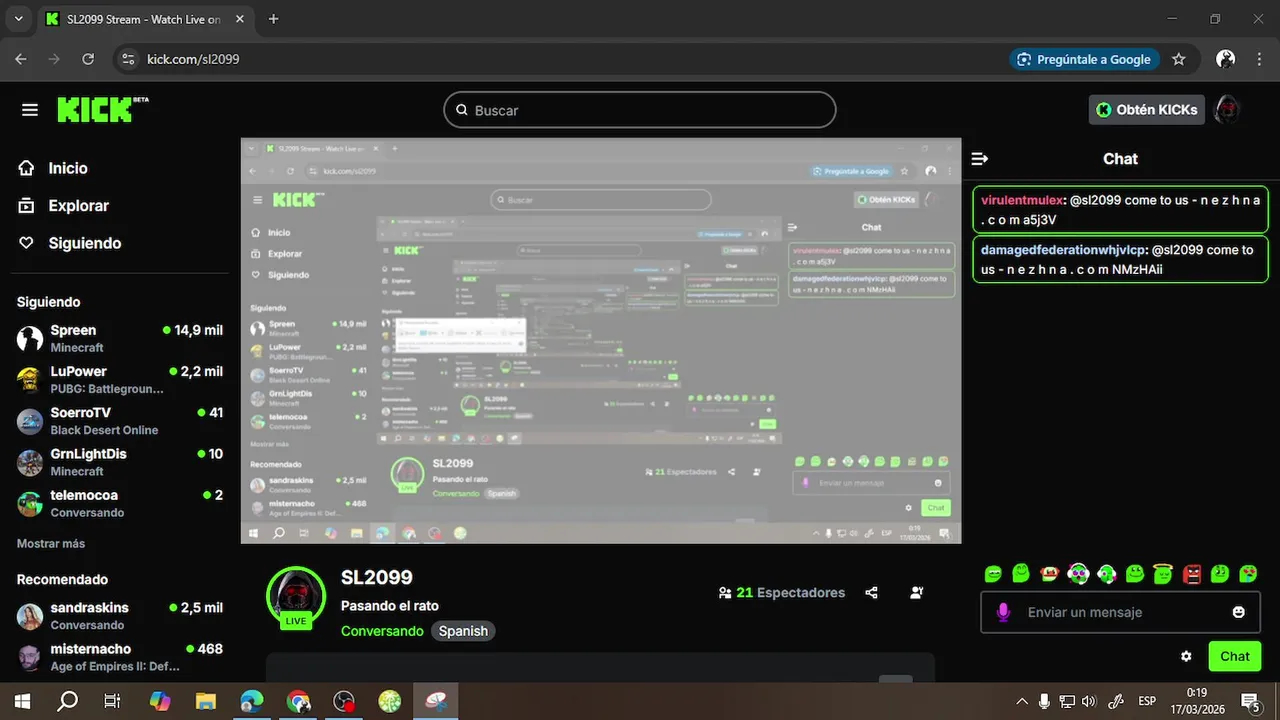This screenshot has width=1280, height=720.
Task: Click the SL2099 live avatar
Action: [x=296, y=597]
